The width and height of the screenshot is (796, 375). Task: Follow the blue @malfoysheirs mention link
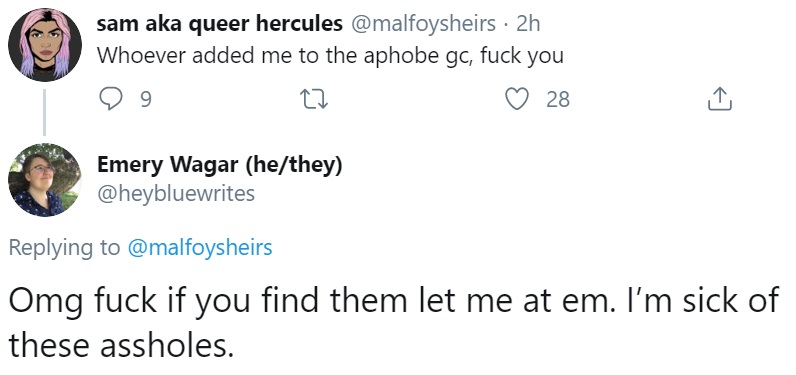click(x=200, y=248)
